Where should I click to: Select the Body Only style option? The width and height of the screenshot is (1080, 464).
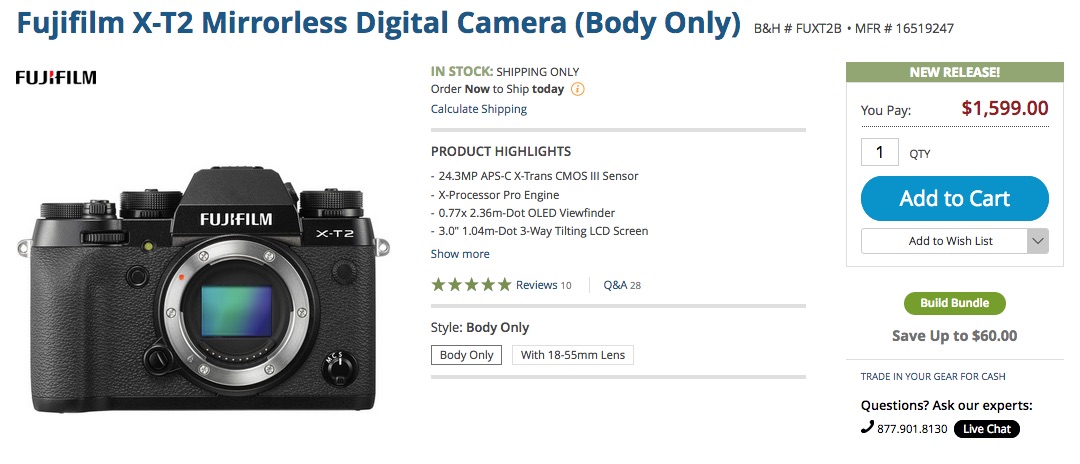(466, 355)
